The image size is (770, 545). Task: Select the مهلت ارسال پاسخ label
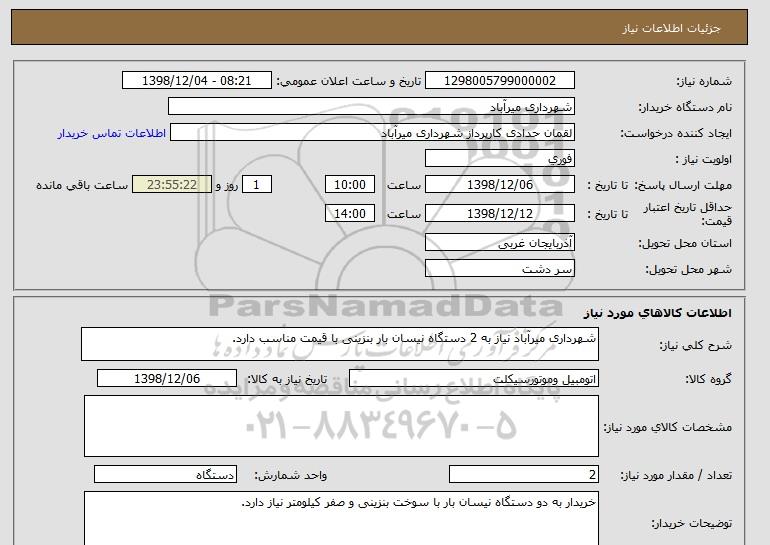point(683,185)
